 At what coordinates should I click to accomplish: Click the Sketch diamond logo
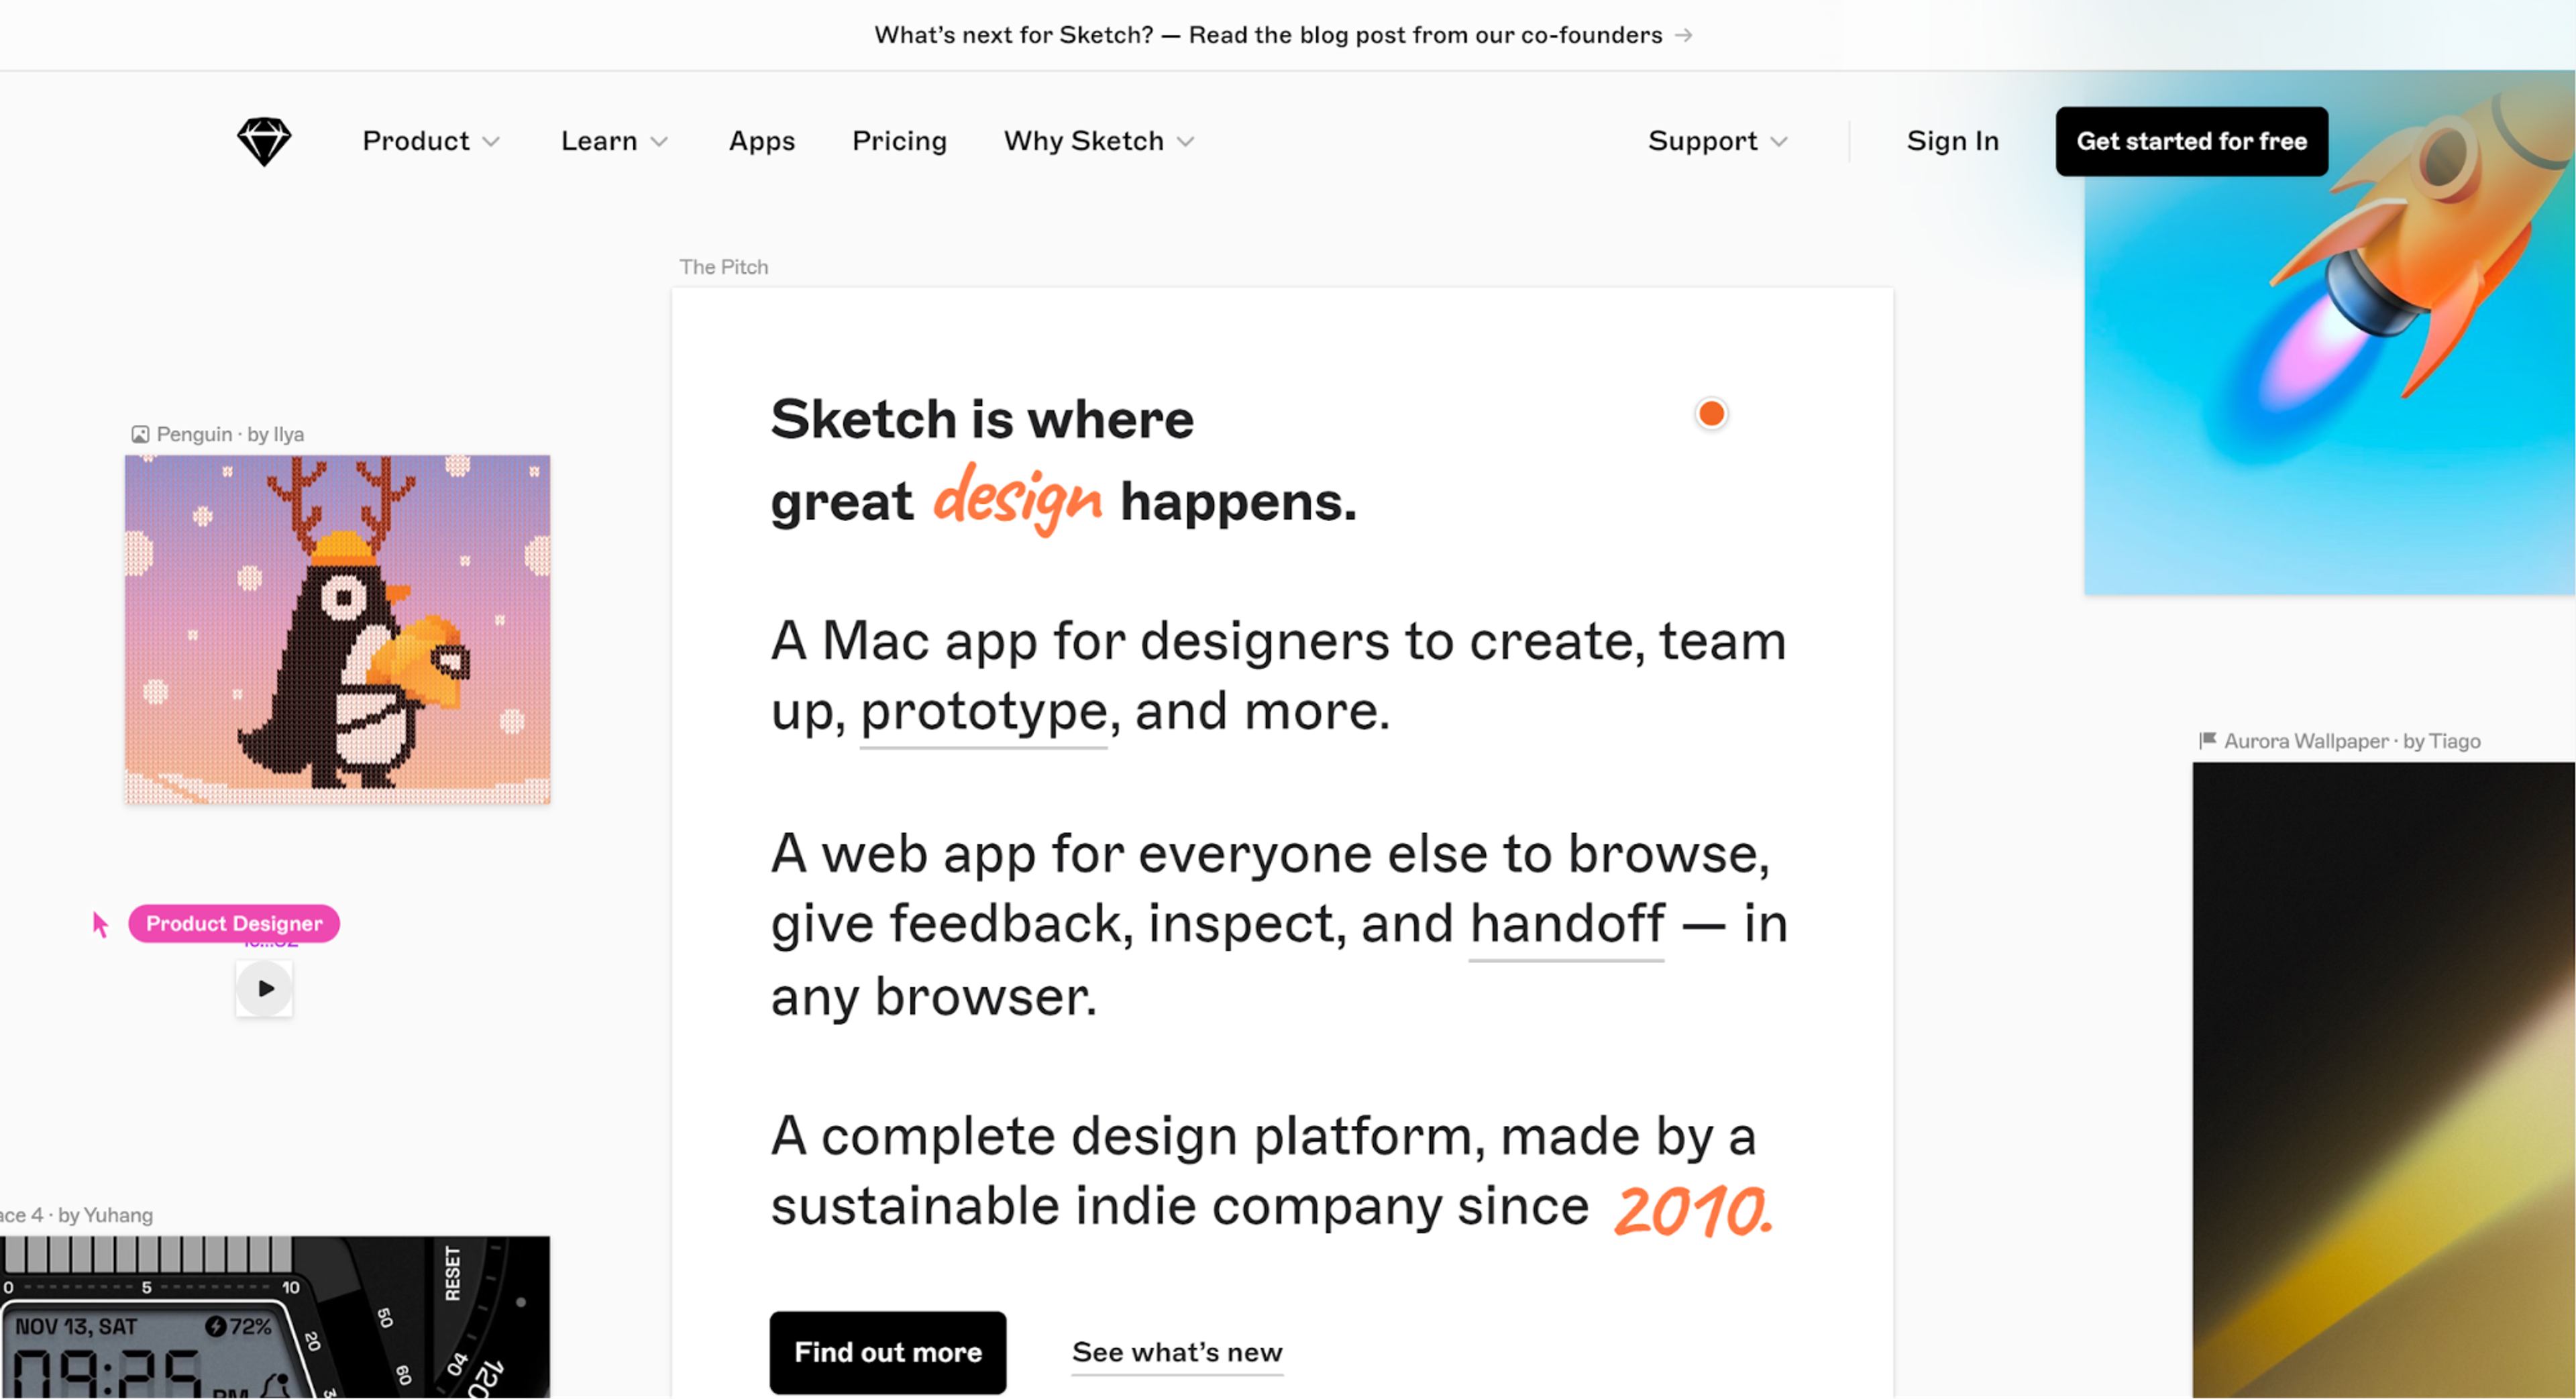click(264, 141)
